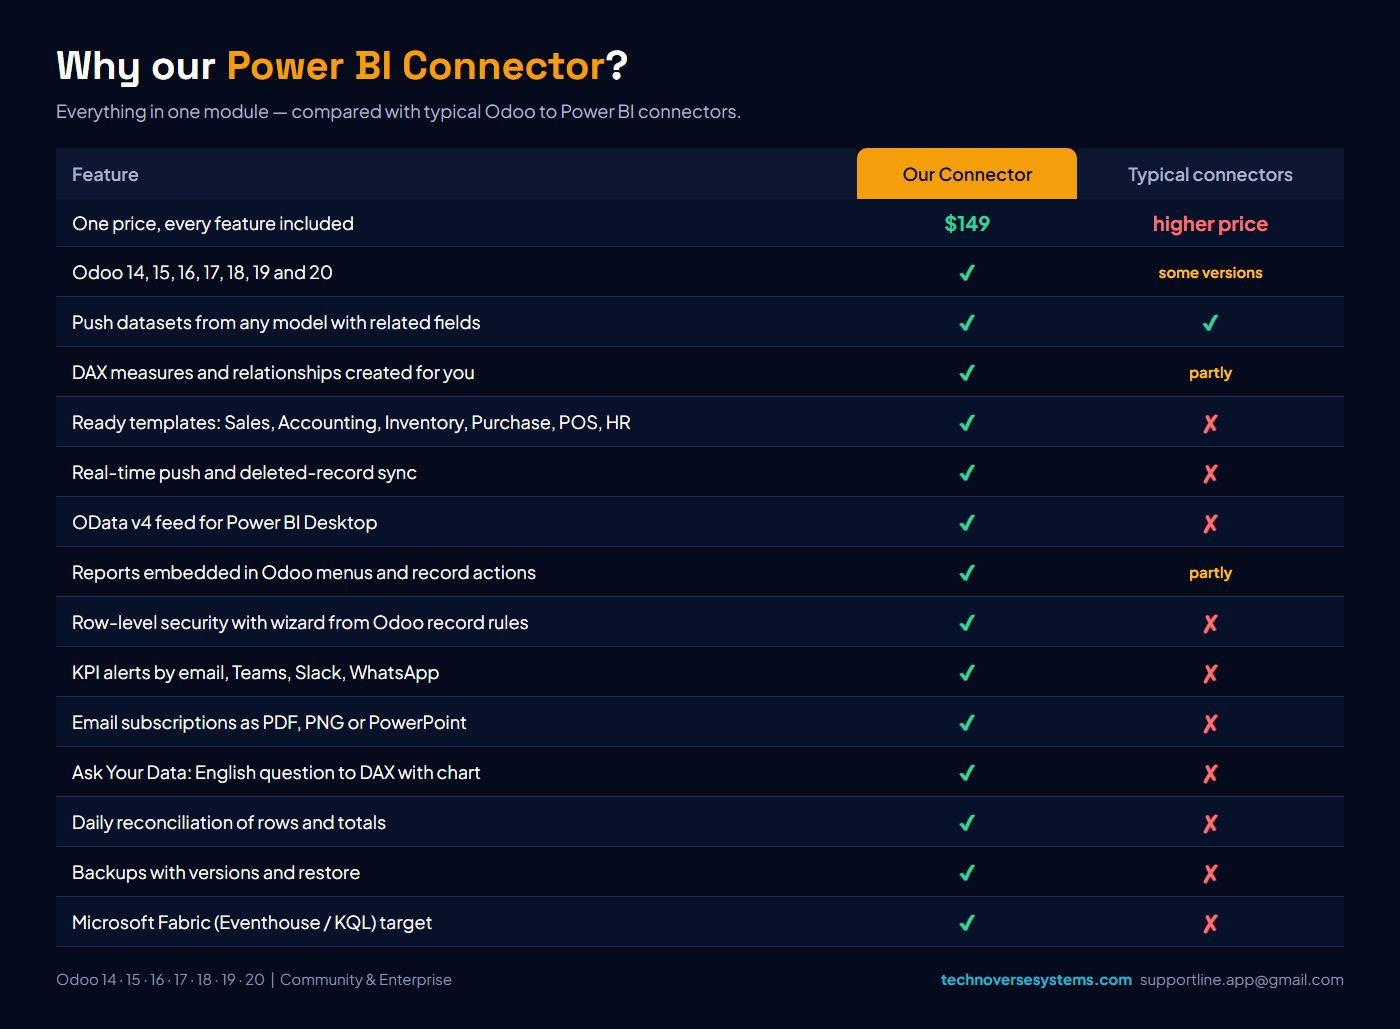Click the 'Why our Power BI Connector?' heading
The height and width of the screenshot is (1029, 1400).
[342, 66]
